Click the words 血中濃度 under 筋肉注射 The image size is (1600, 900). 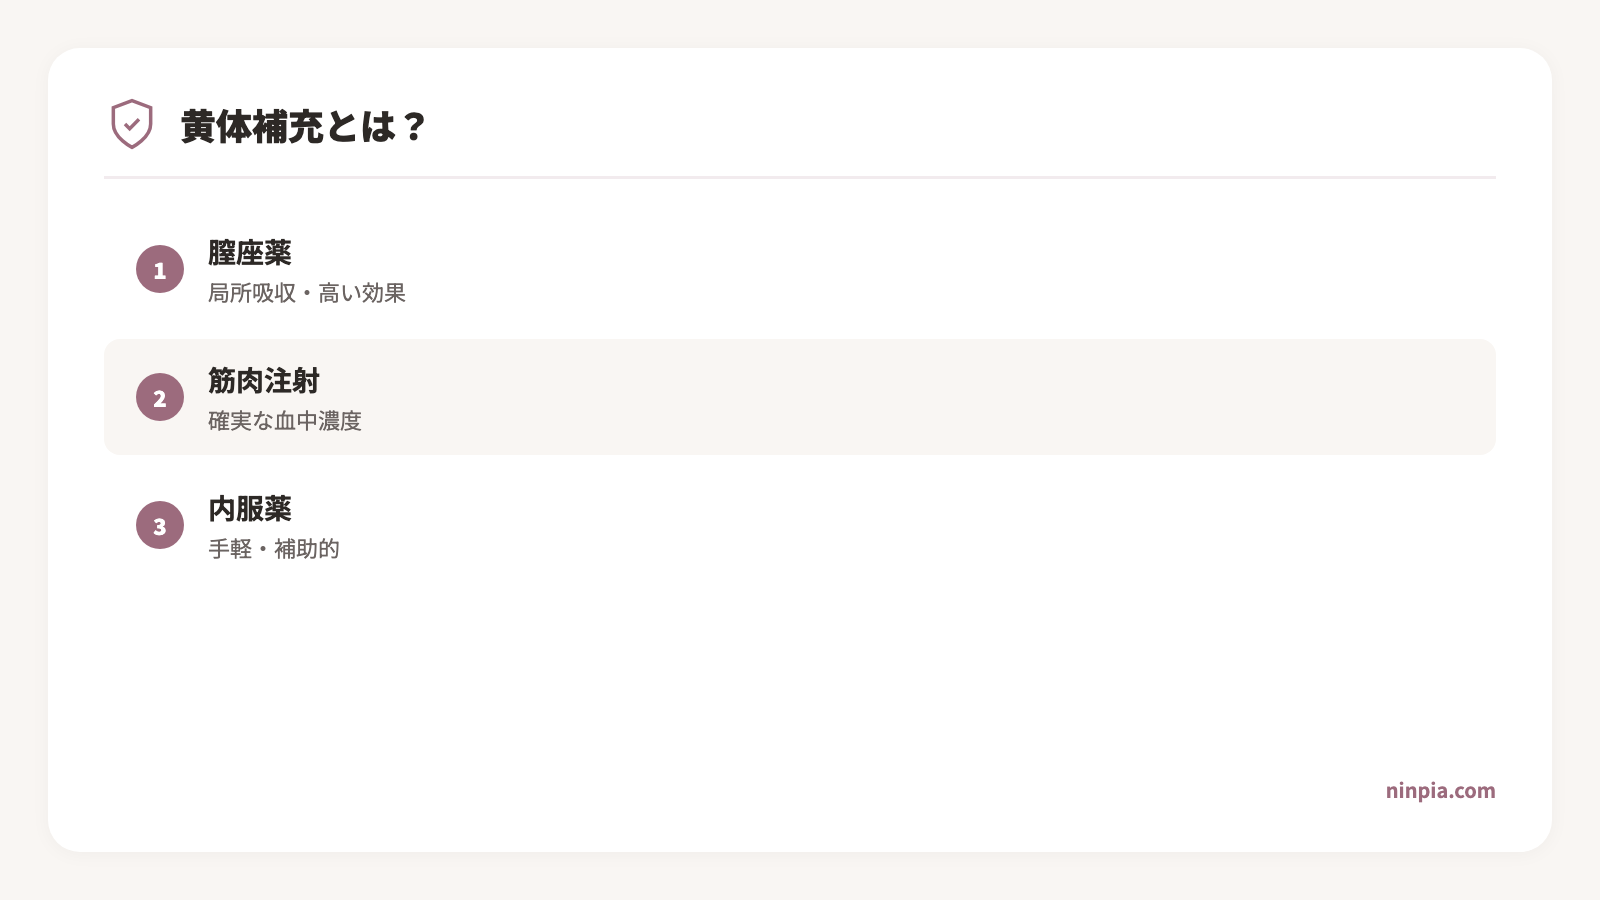click(x=318, y=421)
